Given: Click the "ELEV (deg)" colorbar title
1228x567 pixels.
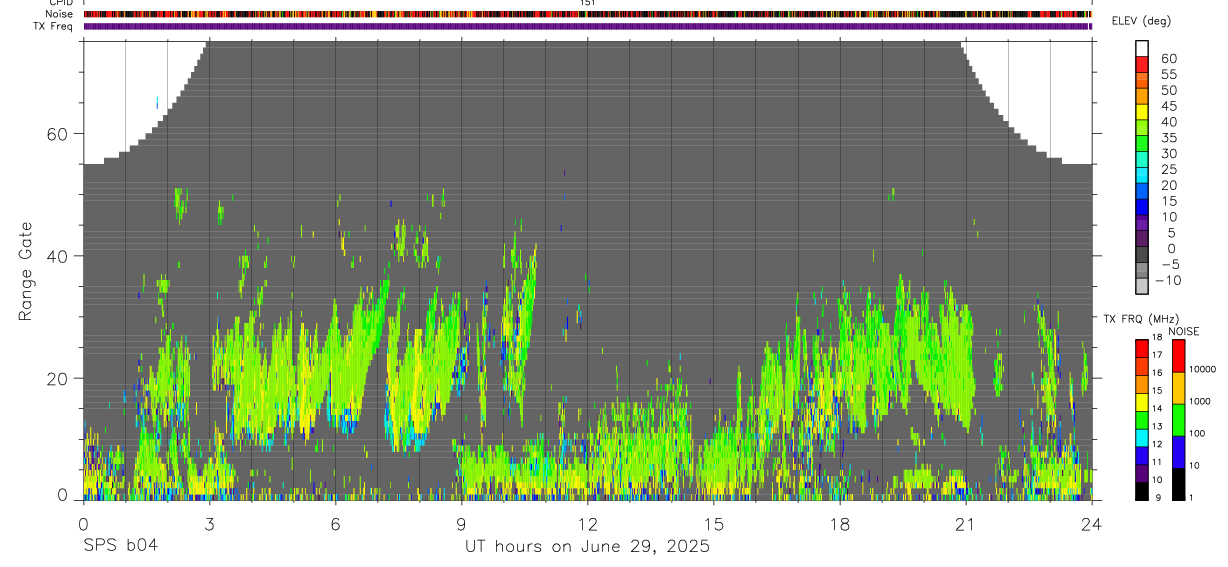Looking at the screenshot, I should pyautogui.click(x=1141, y=21).
